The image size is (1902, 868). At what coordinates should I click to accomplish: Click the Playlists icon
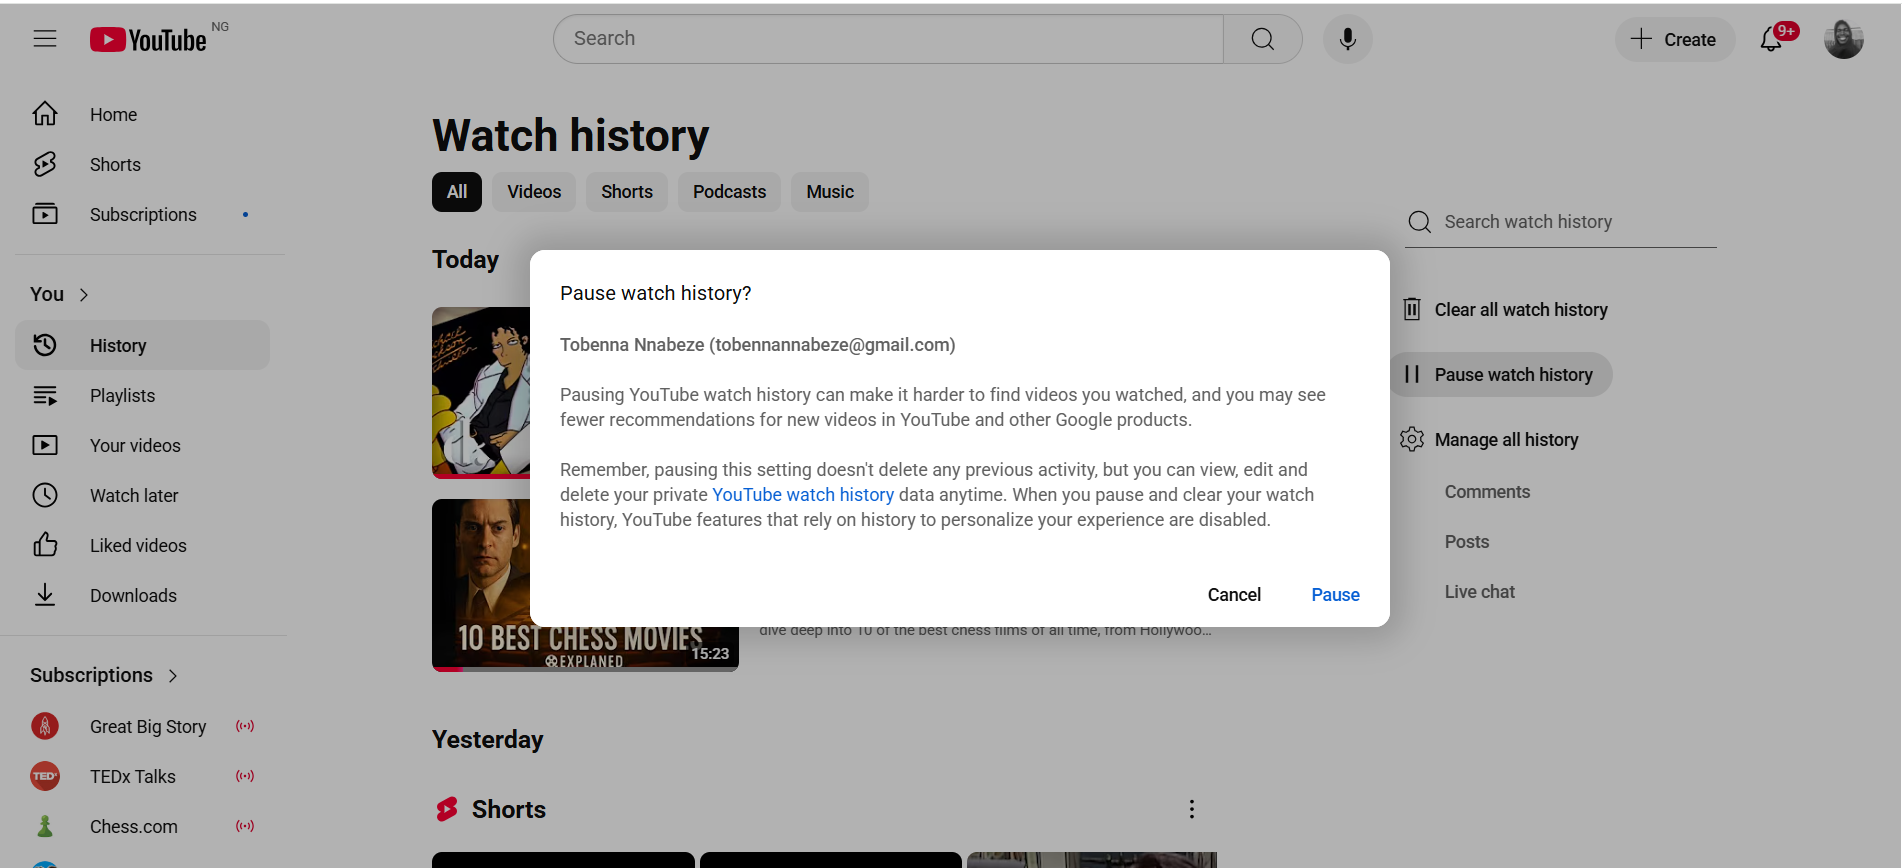tap(45, 395)
